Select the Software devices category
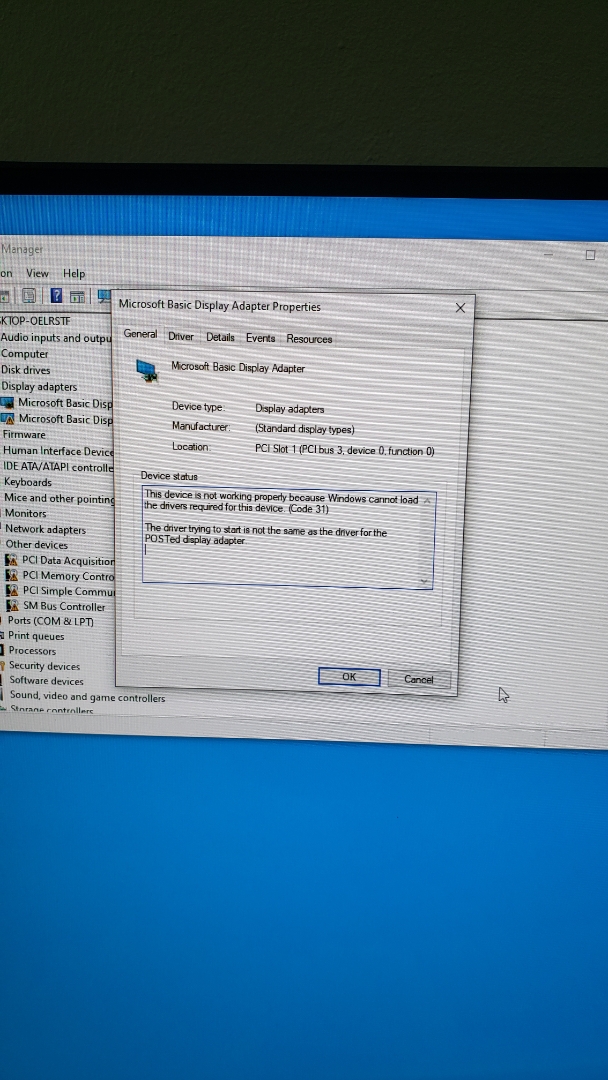The height and width of the screenshot is (1080, 608). (x=47, y=681)
